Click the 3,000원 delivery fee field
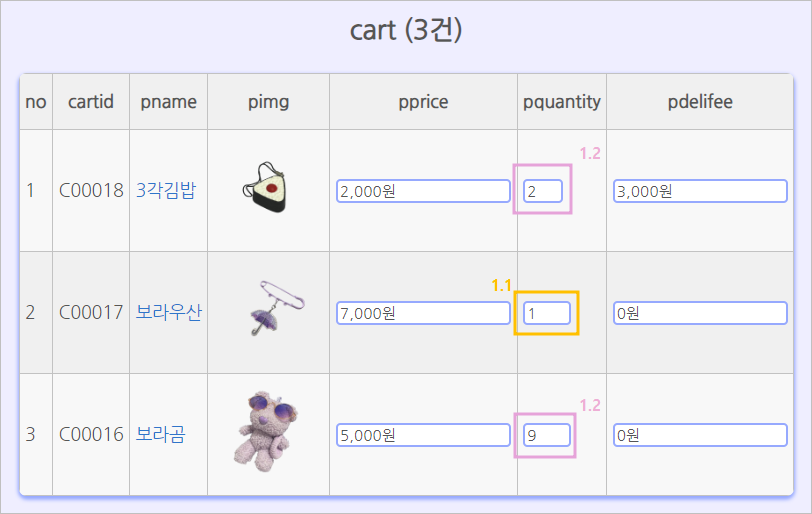The image size is (812, 514). (x=700, y=191)
